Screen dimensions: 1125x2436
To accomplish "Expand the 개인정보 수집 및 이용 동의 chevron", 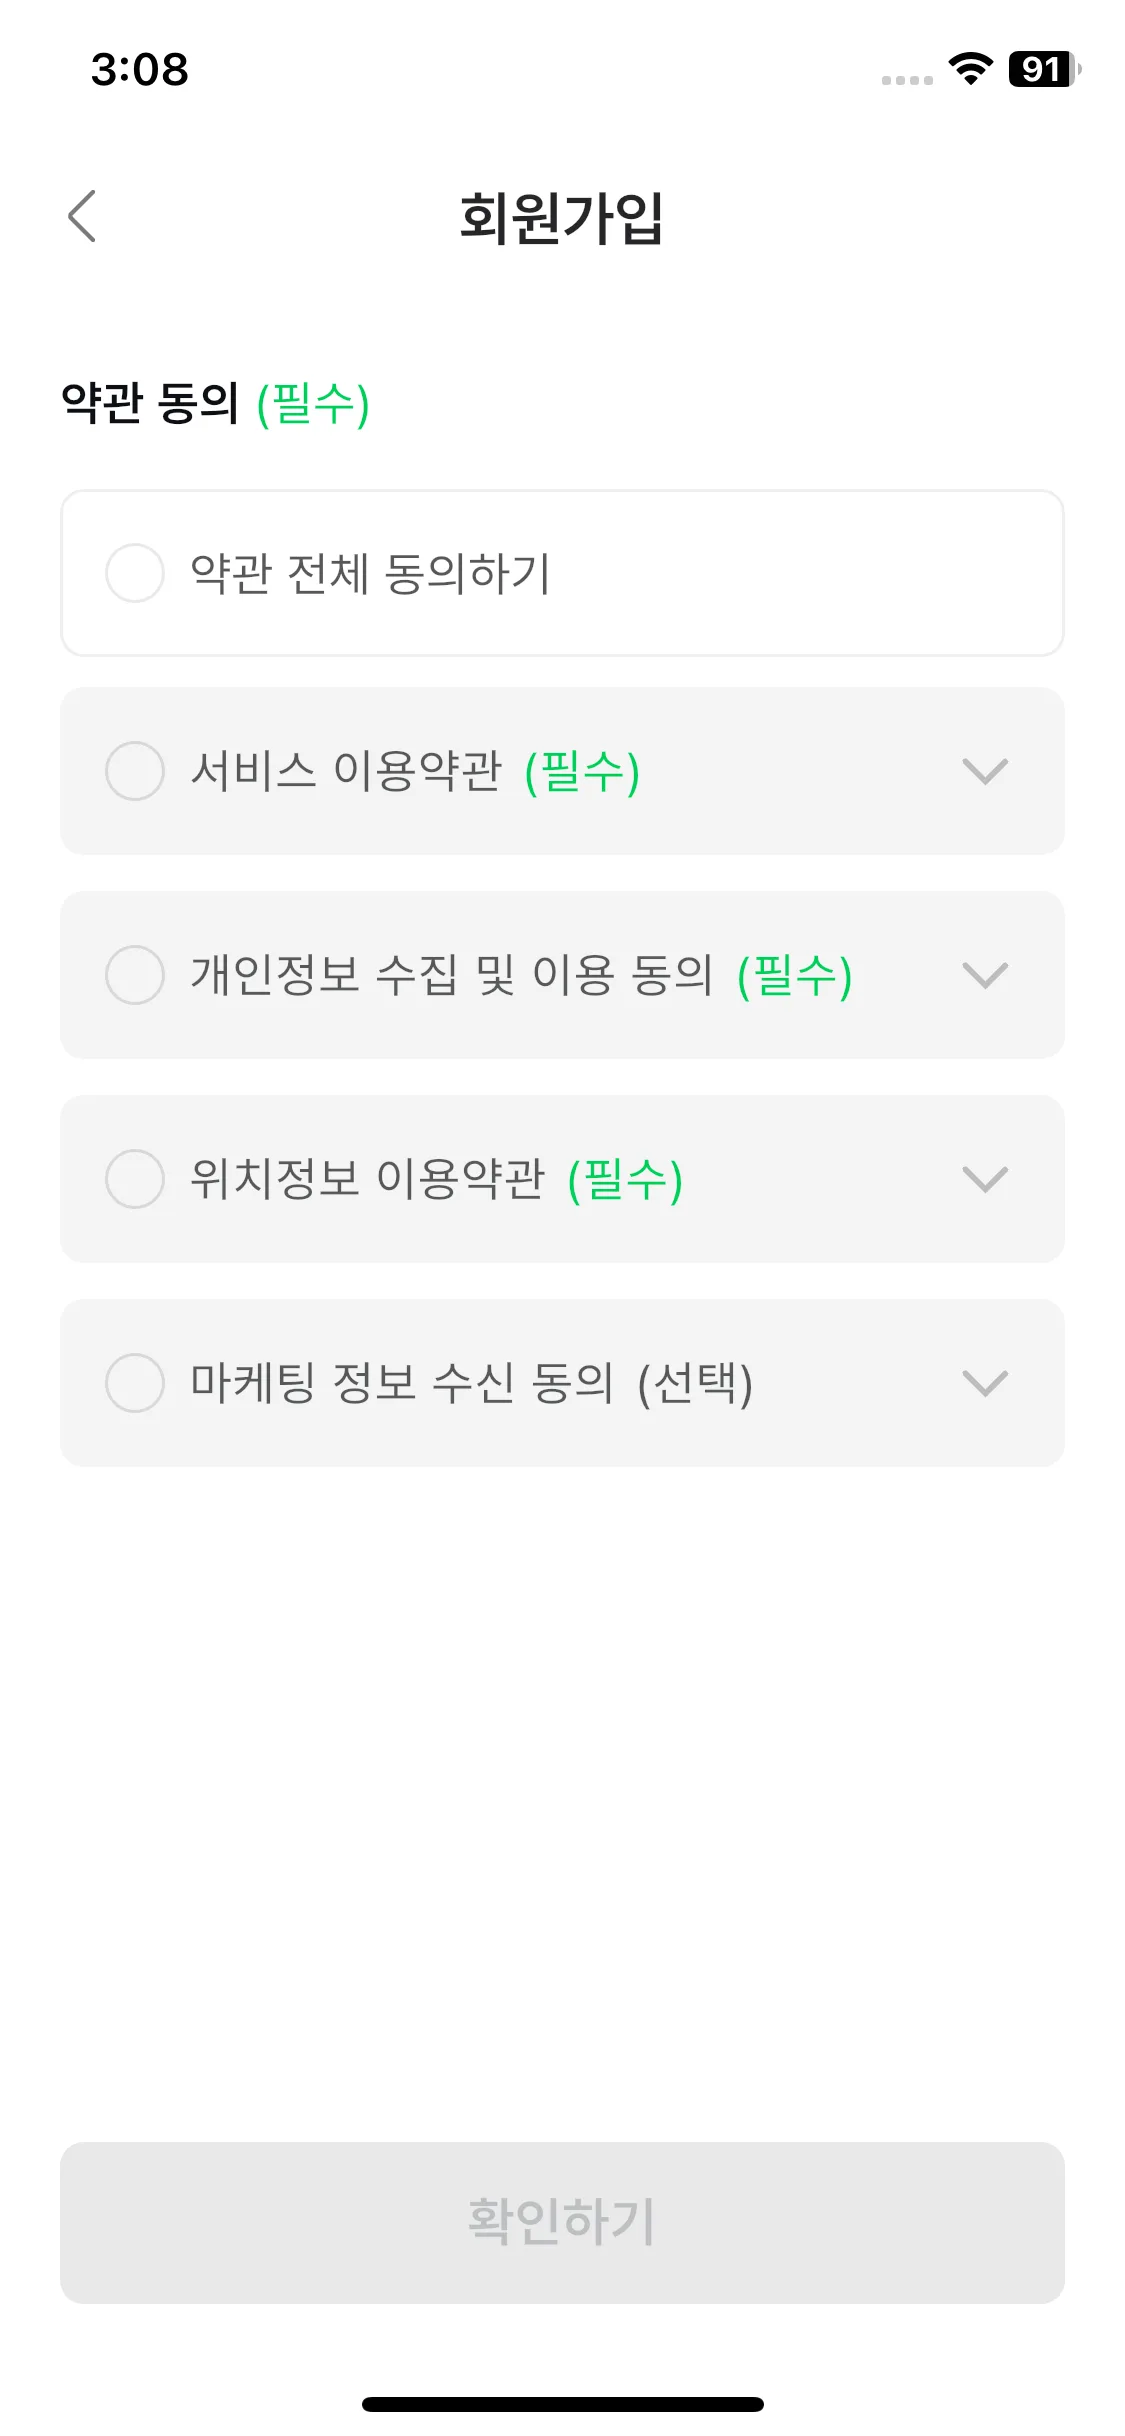I will [x=985, y=975].
